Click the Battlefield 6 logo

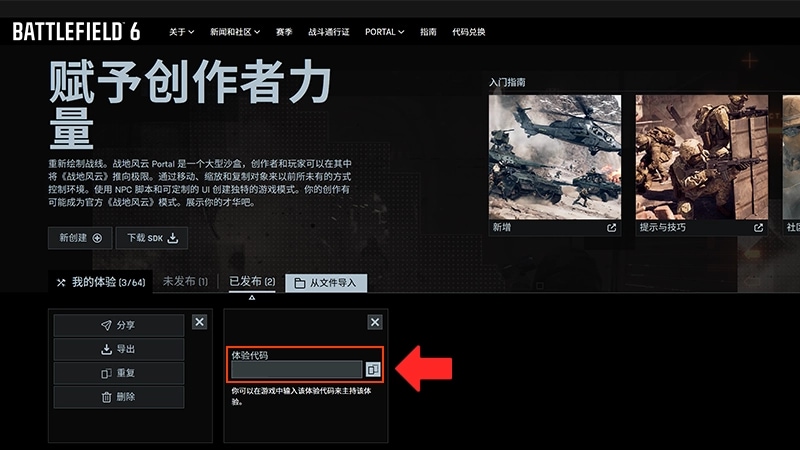tap(76, 32)
